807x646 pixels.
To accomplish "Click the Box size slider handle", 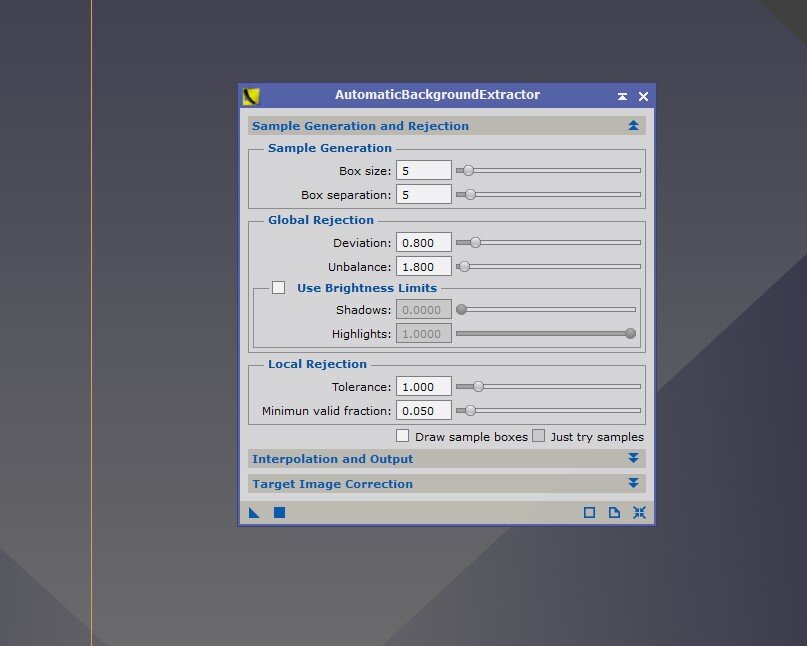I will [x=468, y=170].
